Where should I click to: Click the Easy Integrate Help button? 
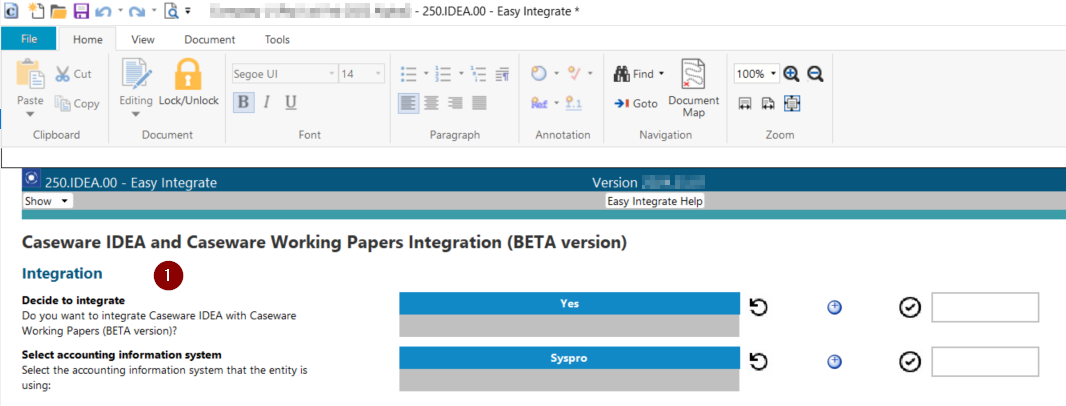pos(655,201)
